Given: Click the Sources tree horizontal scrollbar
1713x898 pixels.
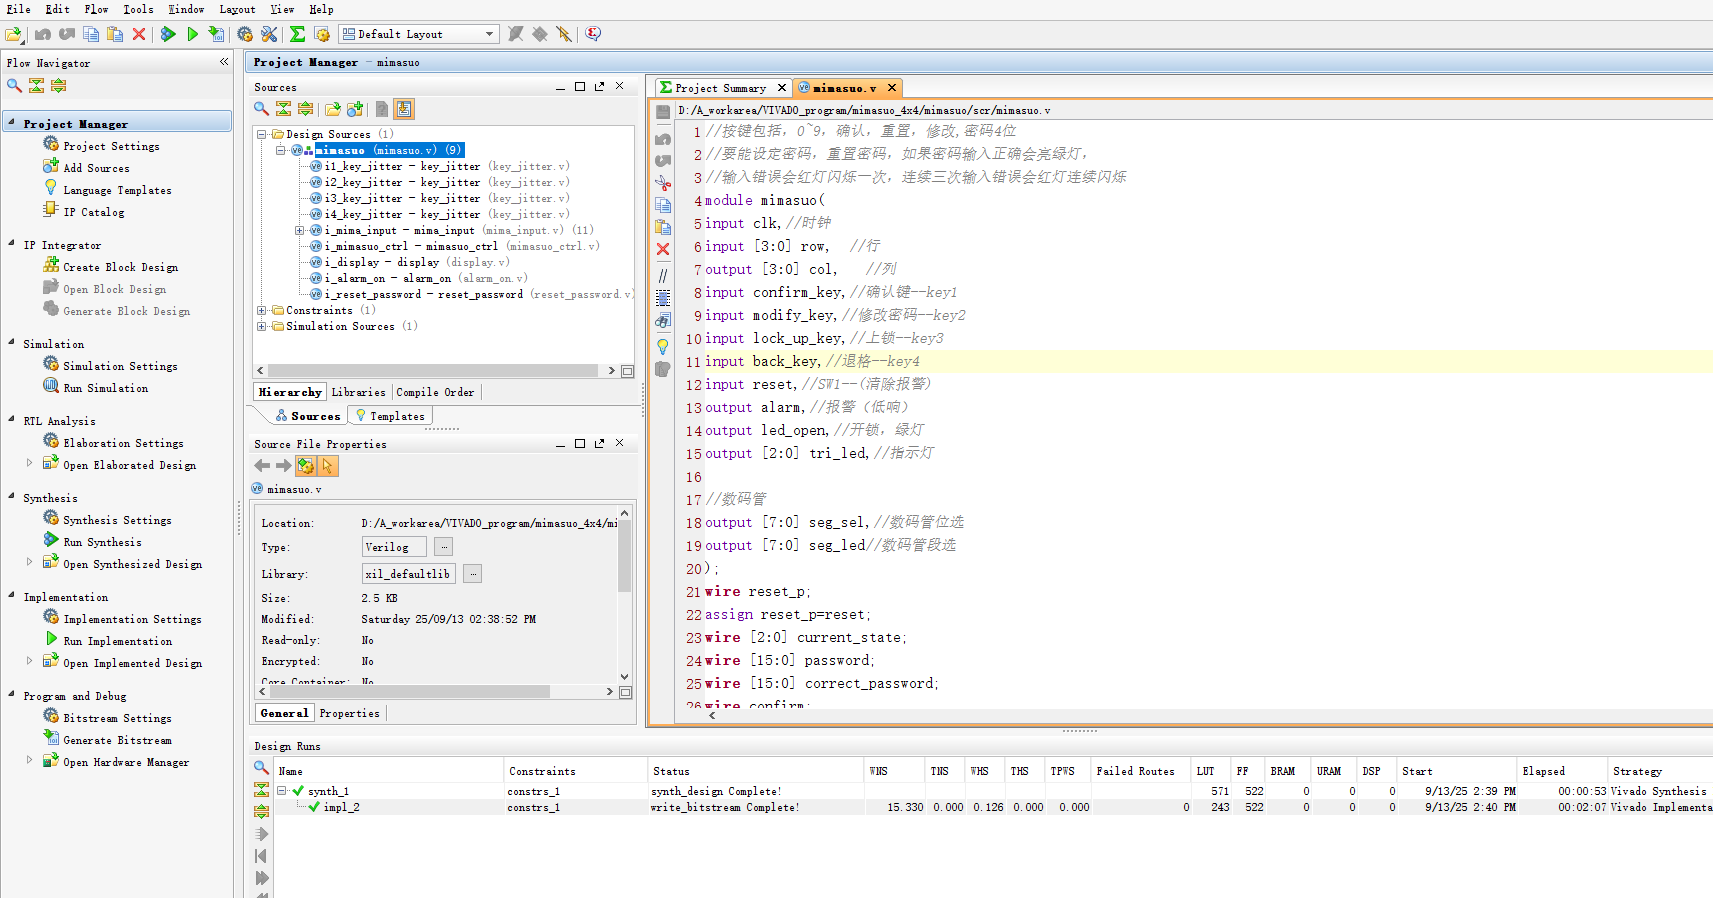Looking at the screenshot, I should pyautogui.click(x=434, y=370).
